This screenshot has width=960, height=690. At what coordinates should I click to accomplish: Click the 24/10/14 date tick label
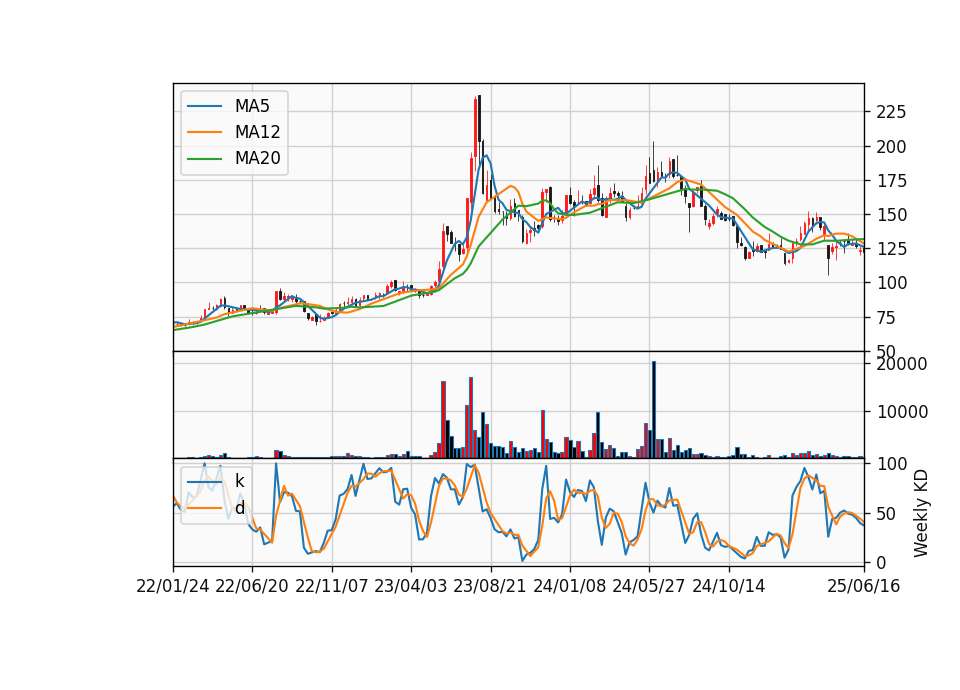pyautogui.click(x=729, y=586)
